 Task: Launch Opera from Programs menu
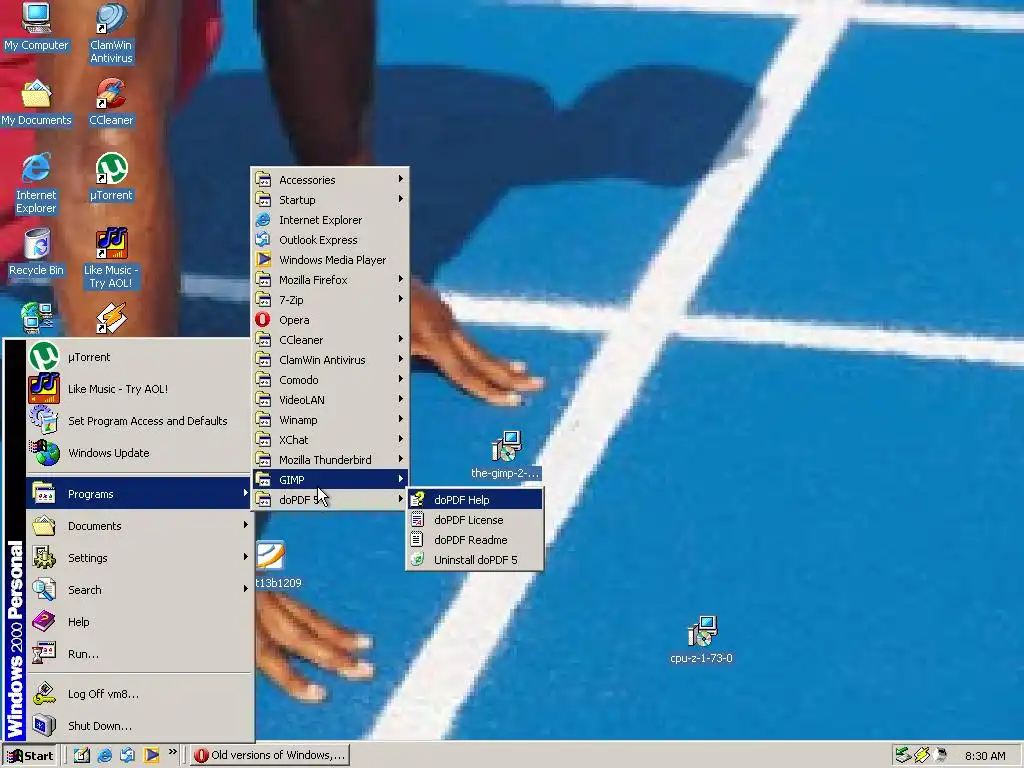pyautogui.click(x=330, y=320)
